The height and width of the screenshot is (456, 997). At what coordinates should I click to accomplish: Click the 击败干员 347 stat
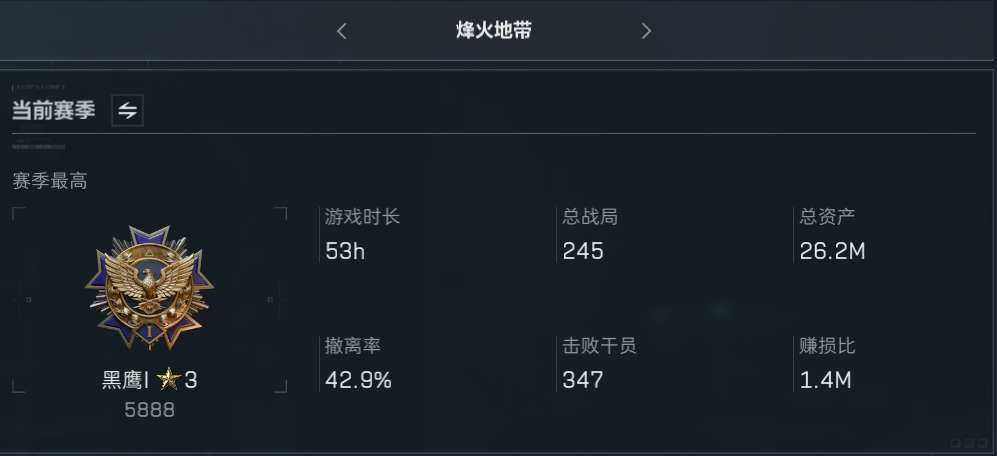(599, 363)
